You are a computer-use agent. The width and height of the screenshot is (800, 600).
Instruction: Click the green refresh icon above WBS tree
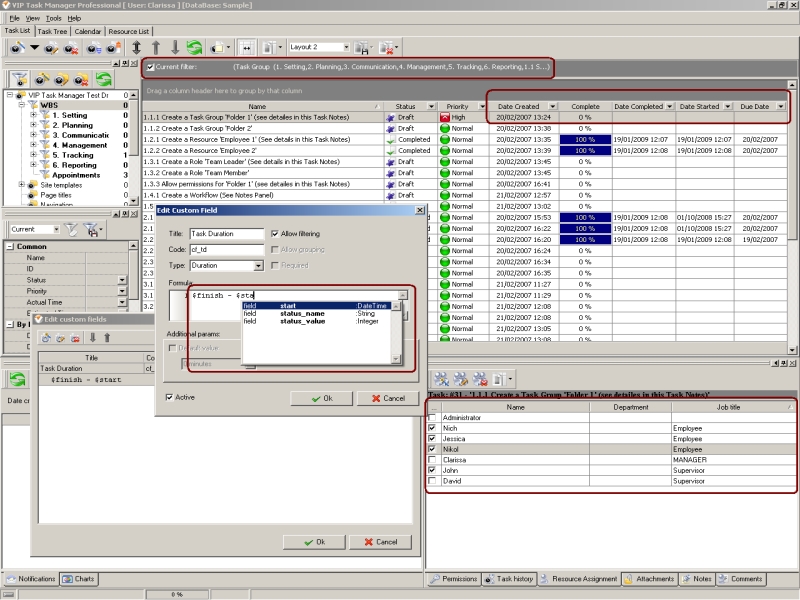(x=102, y=79)
